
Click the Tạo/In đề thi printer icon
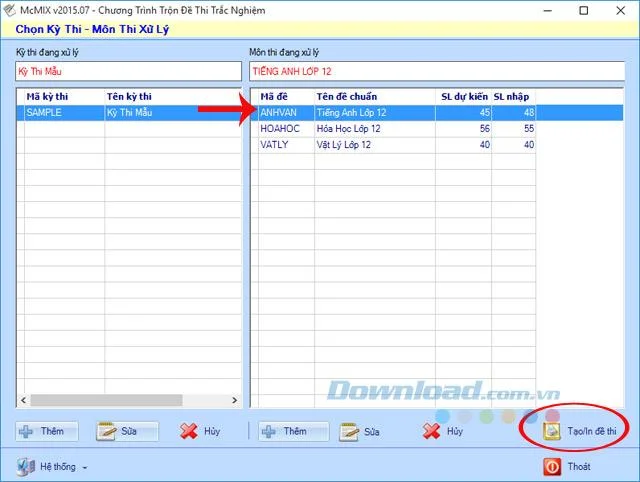point(552,431)
